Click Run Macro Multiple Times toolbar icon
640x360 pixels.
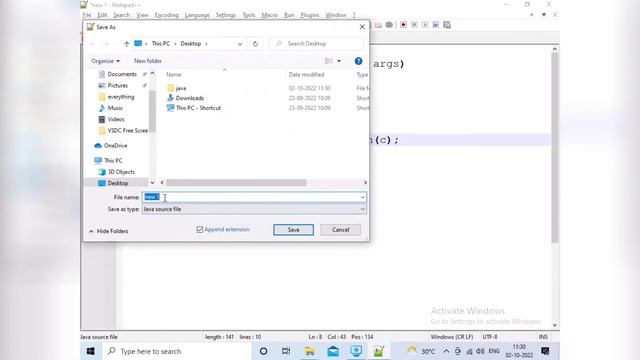point(436,25)
